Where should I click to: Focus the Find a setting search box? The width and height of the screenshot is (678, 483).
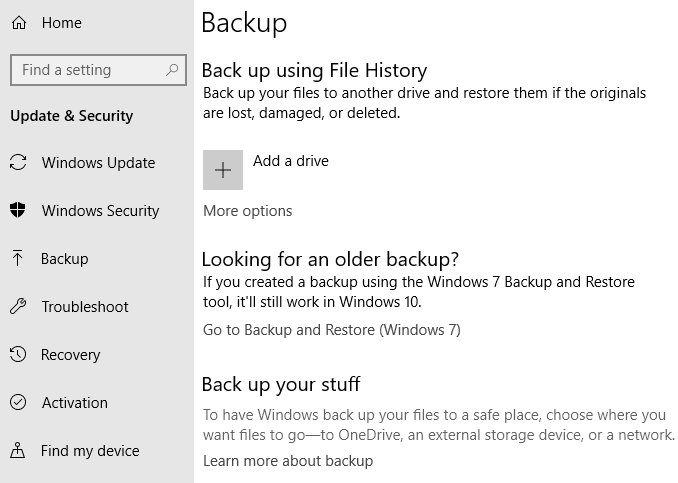[x=99, y=70]
